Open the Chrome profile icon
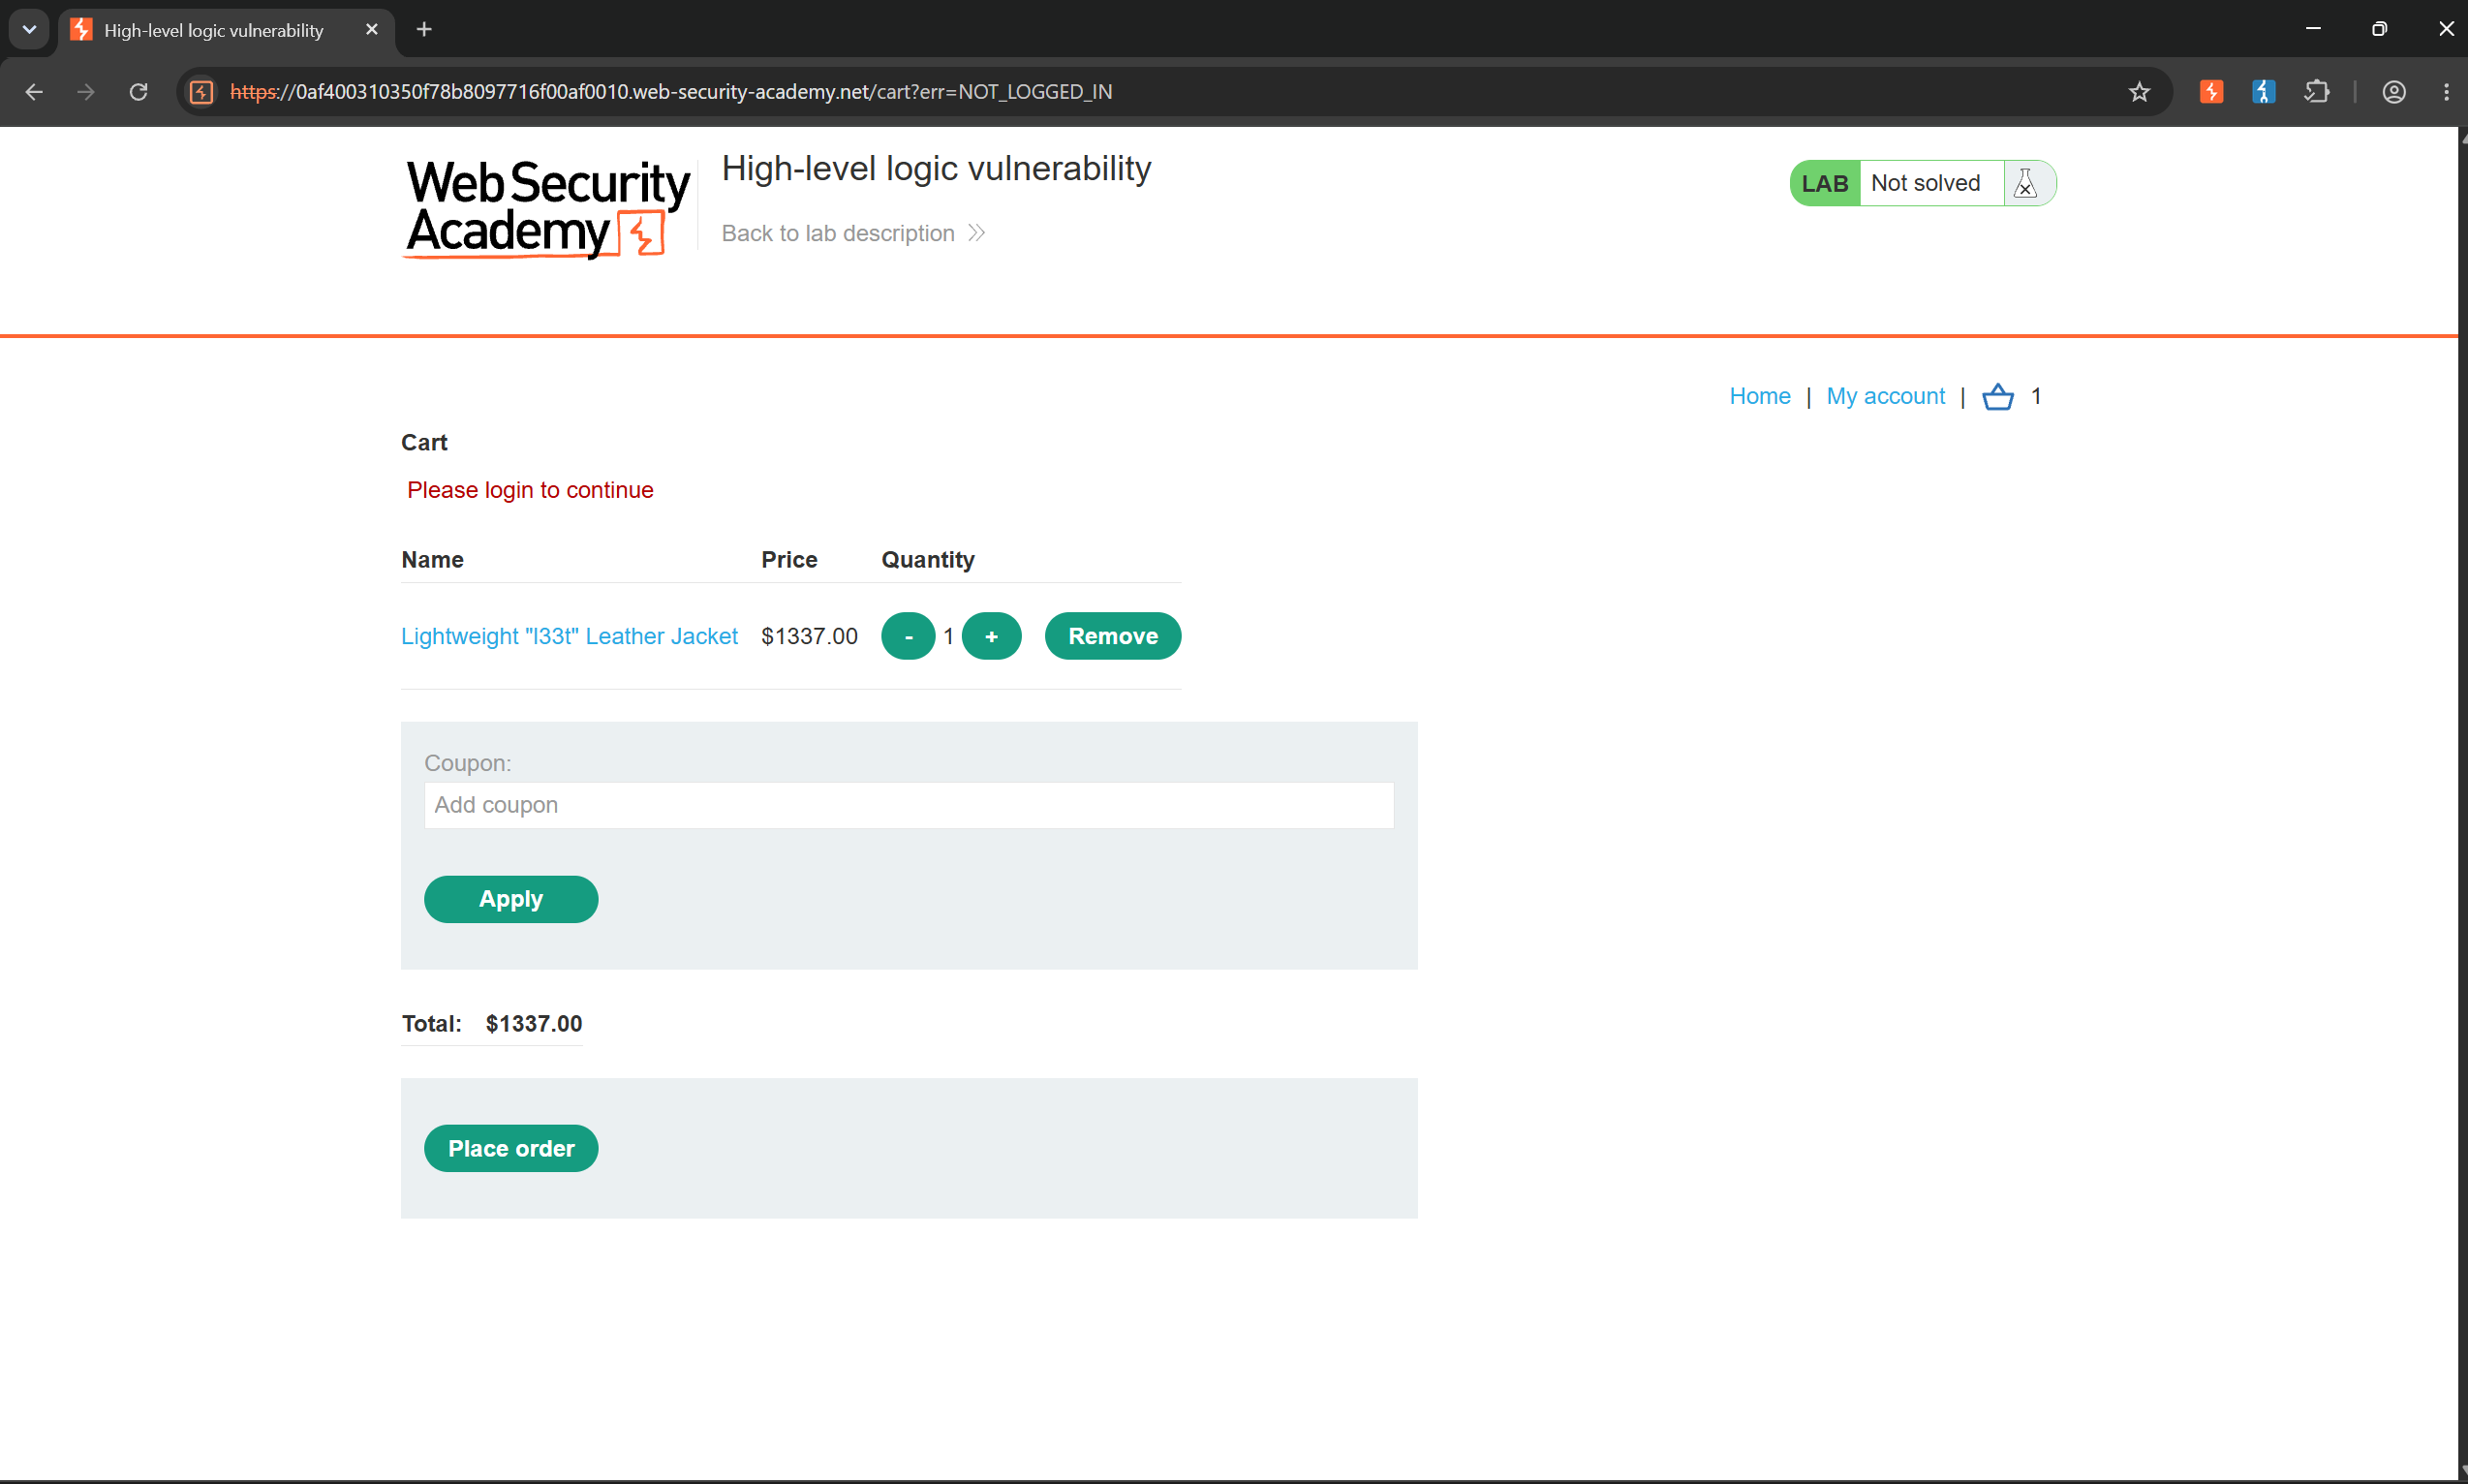Screen dimensions: 2468x1484 tap(2394, 92)
